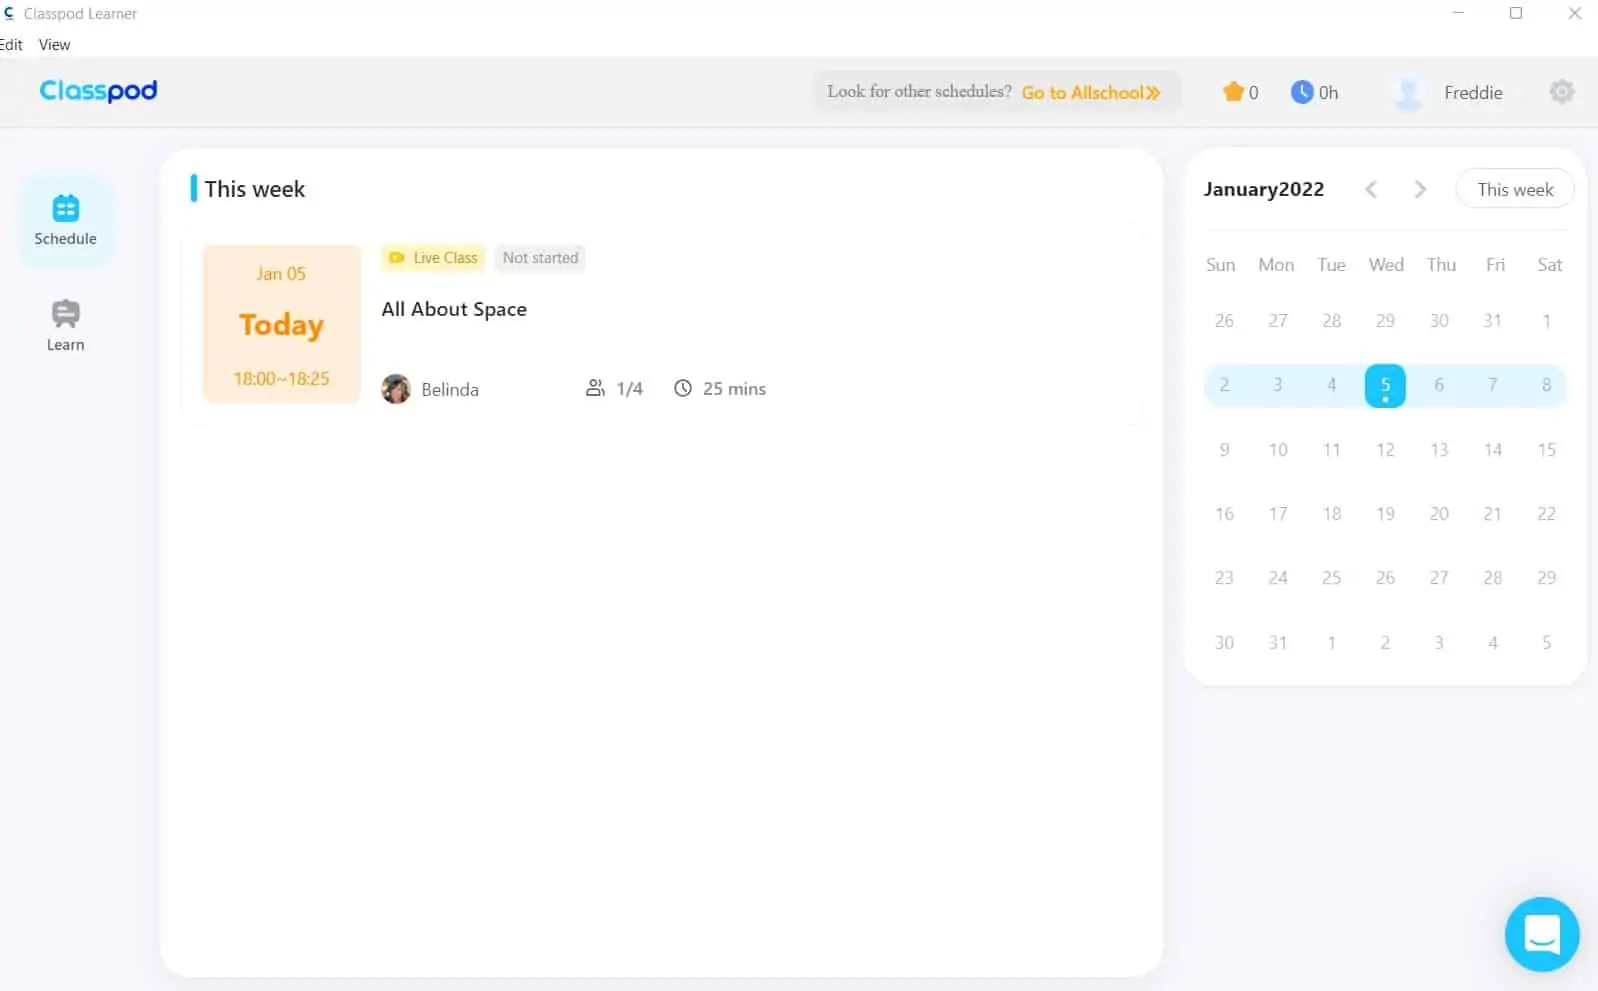
Task: Click the 25 mins duration clock icon
Action: tap(682, 388)
